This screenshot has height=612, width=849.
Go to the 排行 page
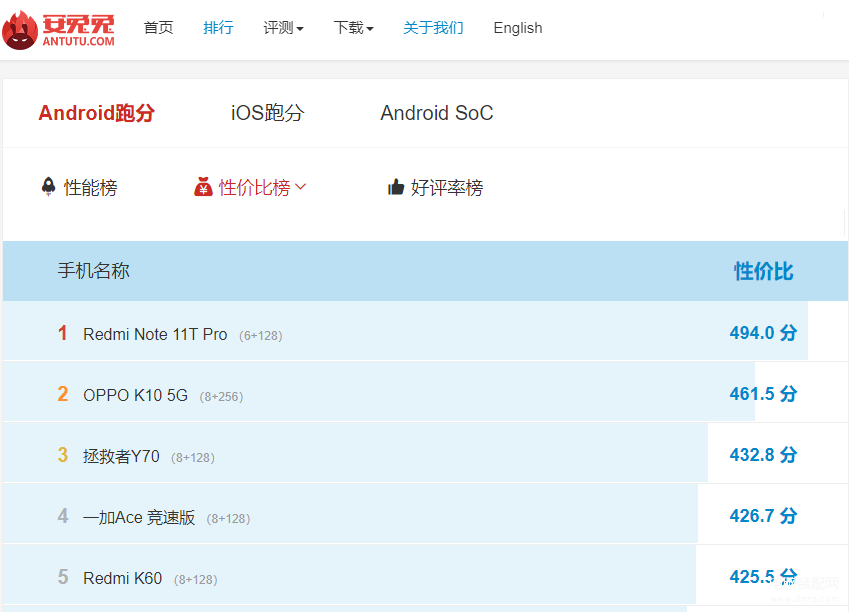click(218, 28)
